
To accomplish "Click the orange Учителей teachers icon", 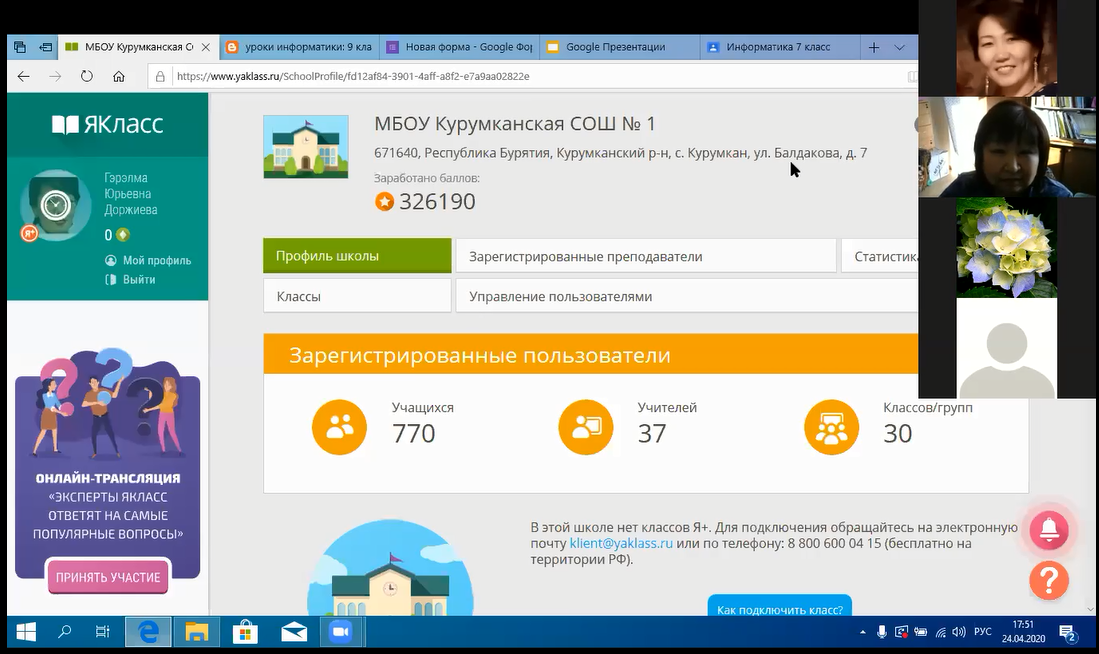I will (585, 427).
